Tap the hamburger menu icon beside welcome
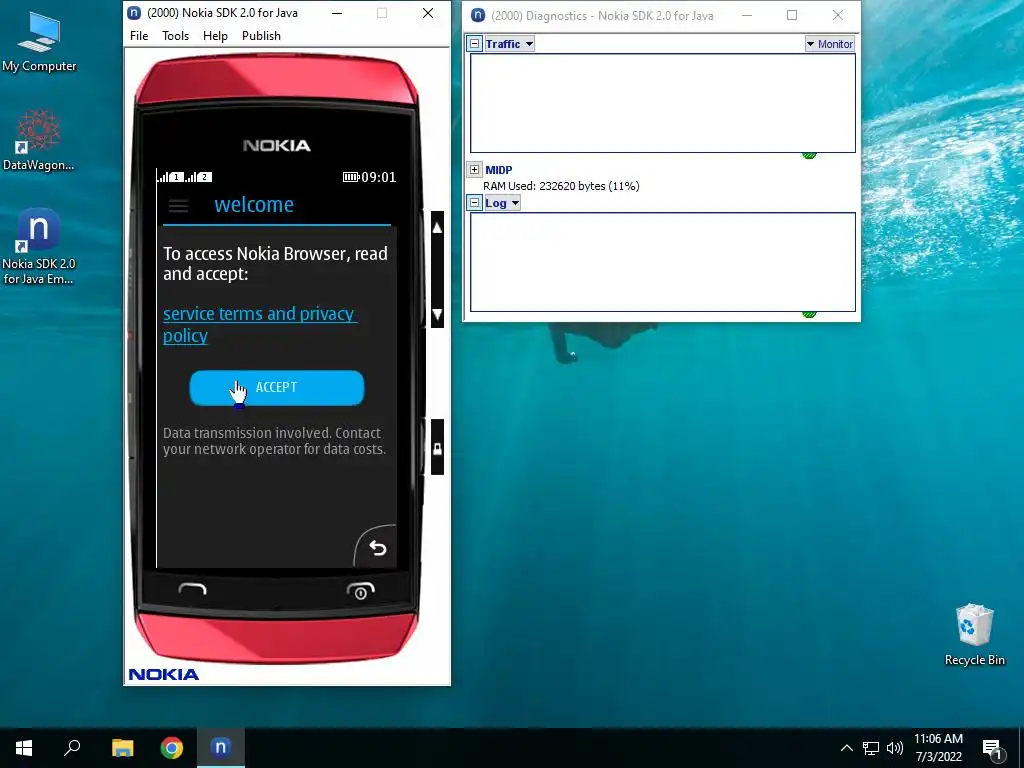The height and width of the screenshot is (768, 1024). click(178, 206)
